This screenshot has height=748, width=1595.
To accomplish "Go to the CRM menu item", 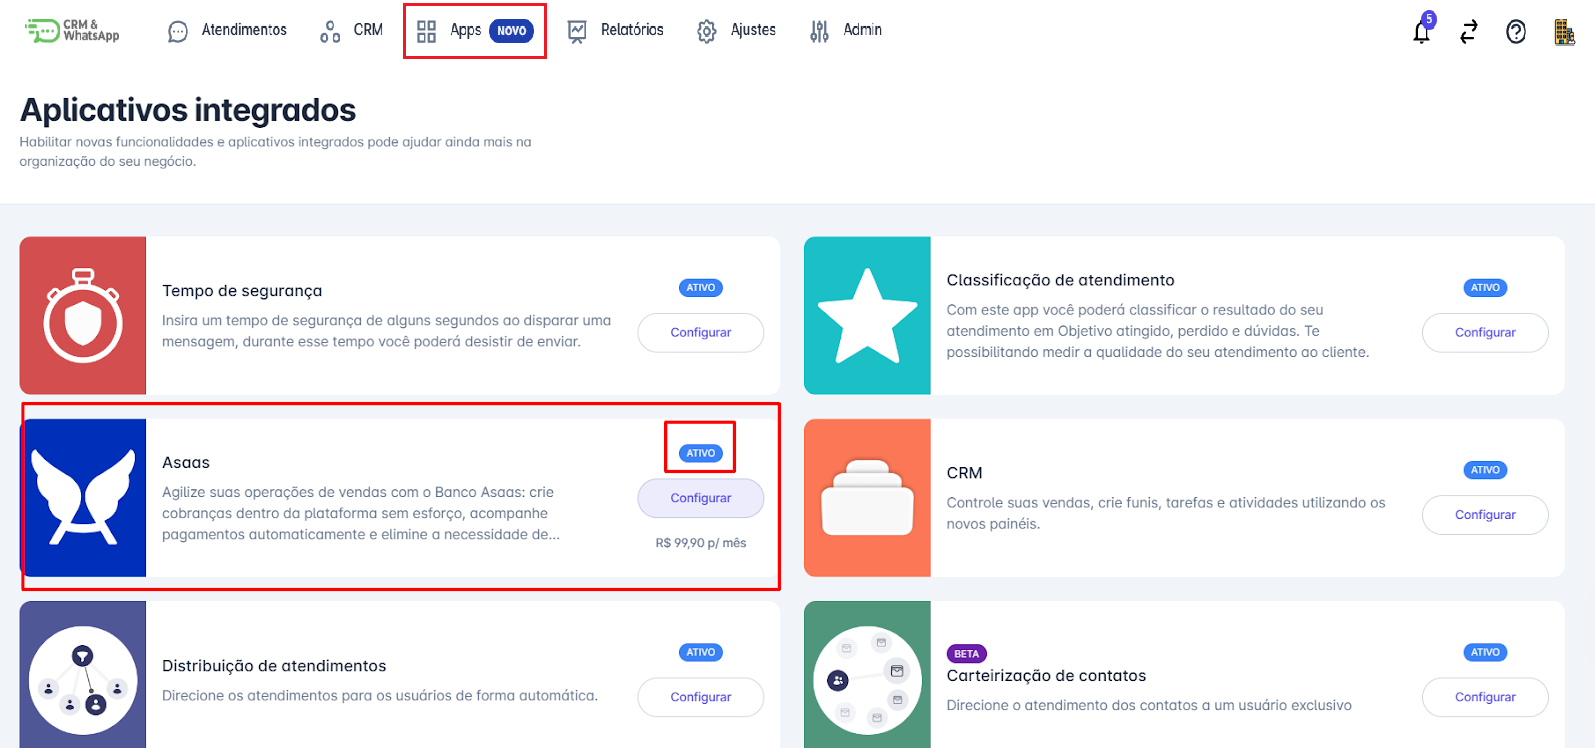I will (352, 31).
